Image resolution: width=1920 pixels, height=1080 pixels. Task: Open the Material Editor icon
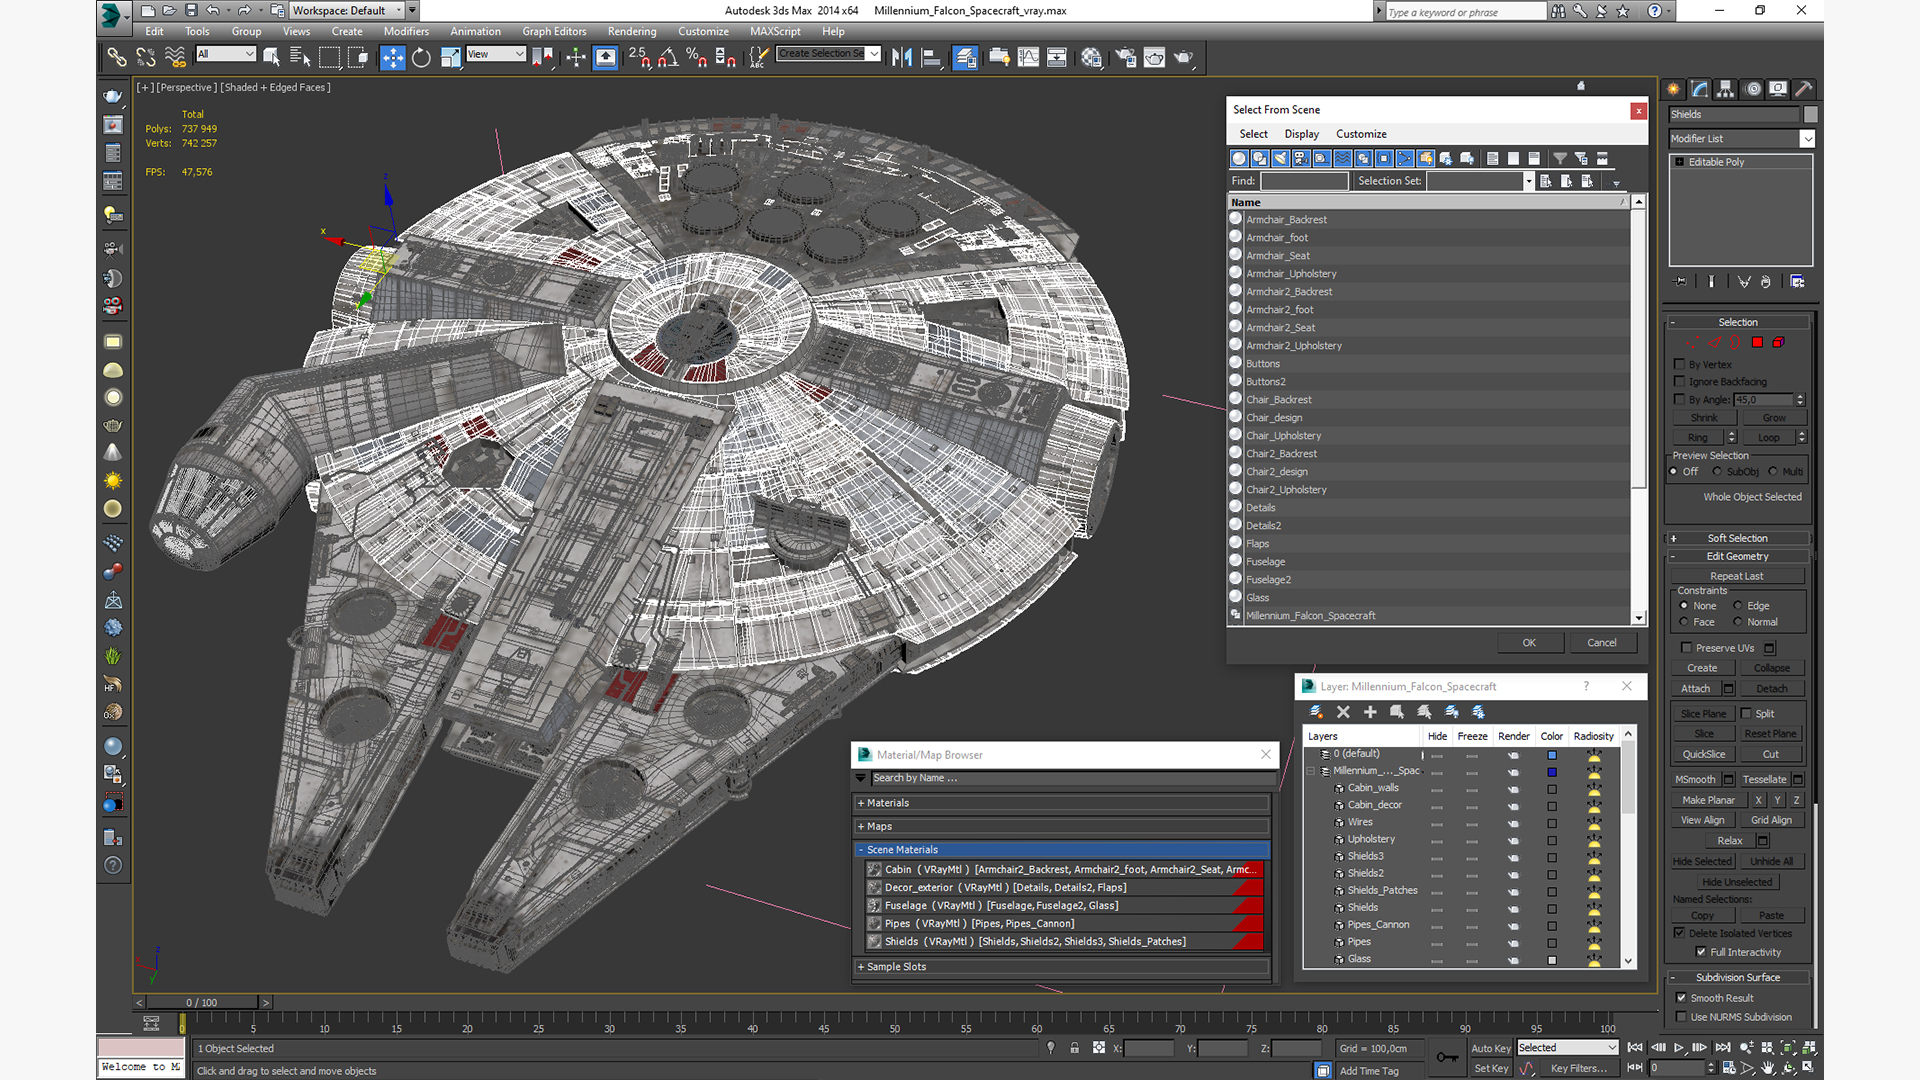click(1091, 58)
